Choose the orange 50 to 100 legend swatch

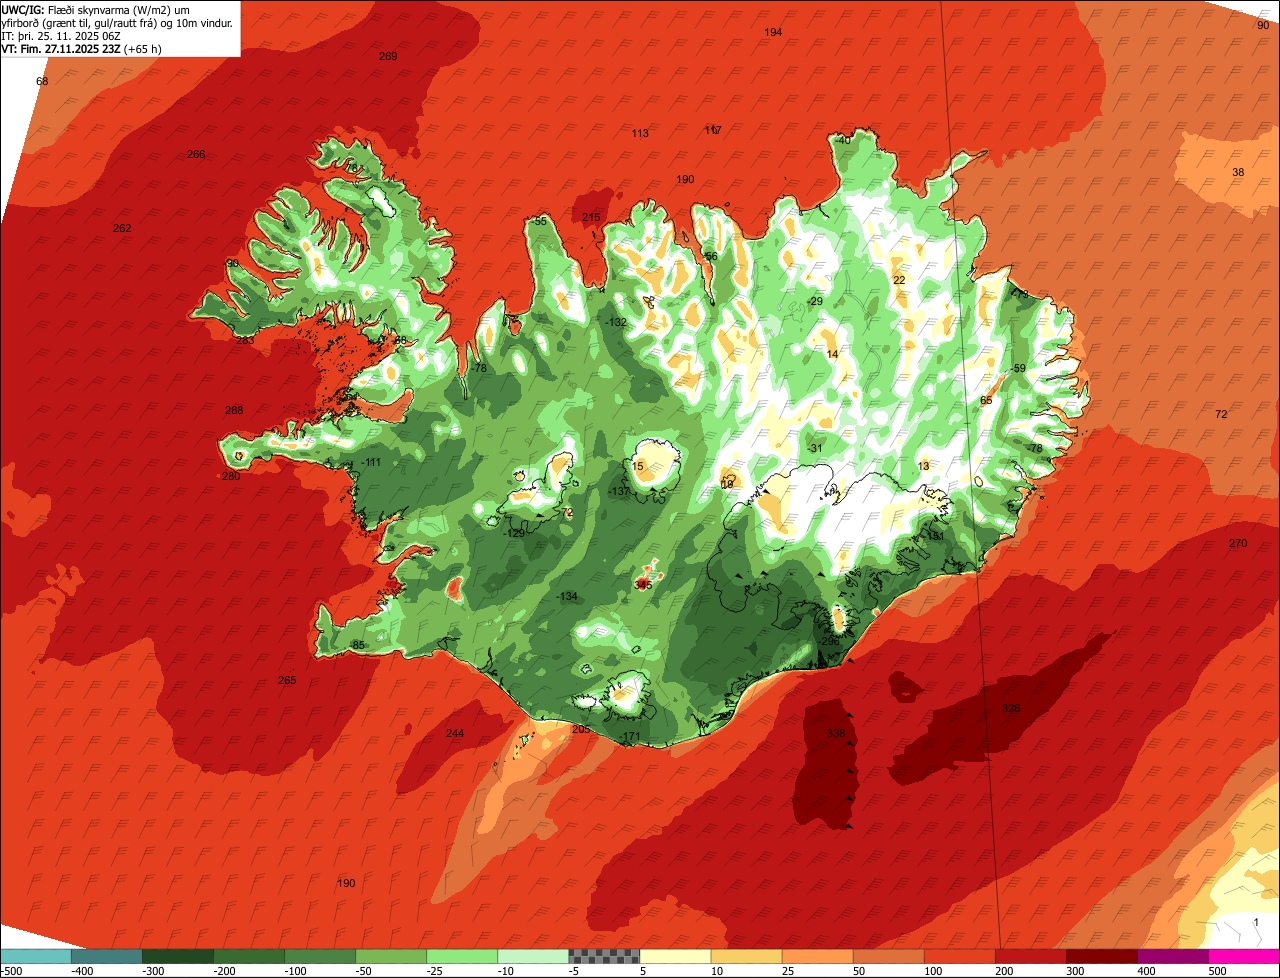click(888, 956)
